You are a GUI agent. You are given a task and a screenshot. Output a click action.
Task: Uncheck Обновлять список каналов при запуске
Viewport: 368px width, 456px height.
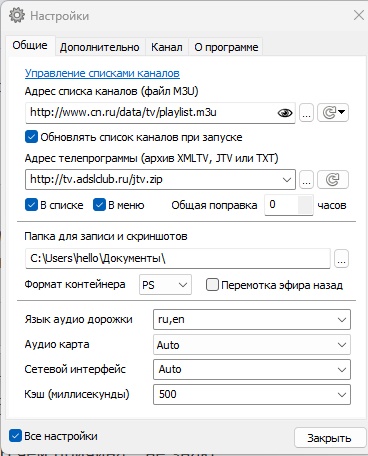pos(31,137)
